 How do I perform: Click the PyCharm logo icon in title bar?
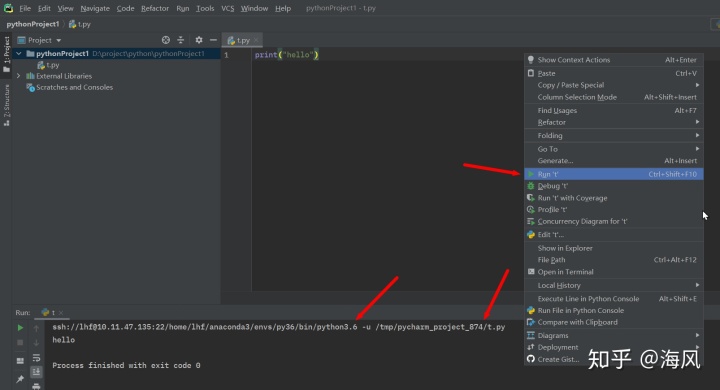pos(8,8)
